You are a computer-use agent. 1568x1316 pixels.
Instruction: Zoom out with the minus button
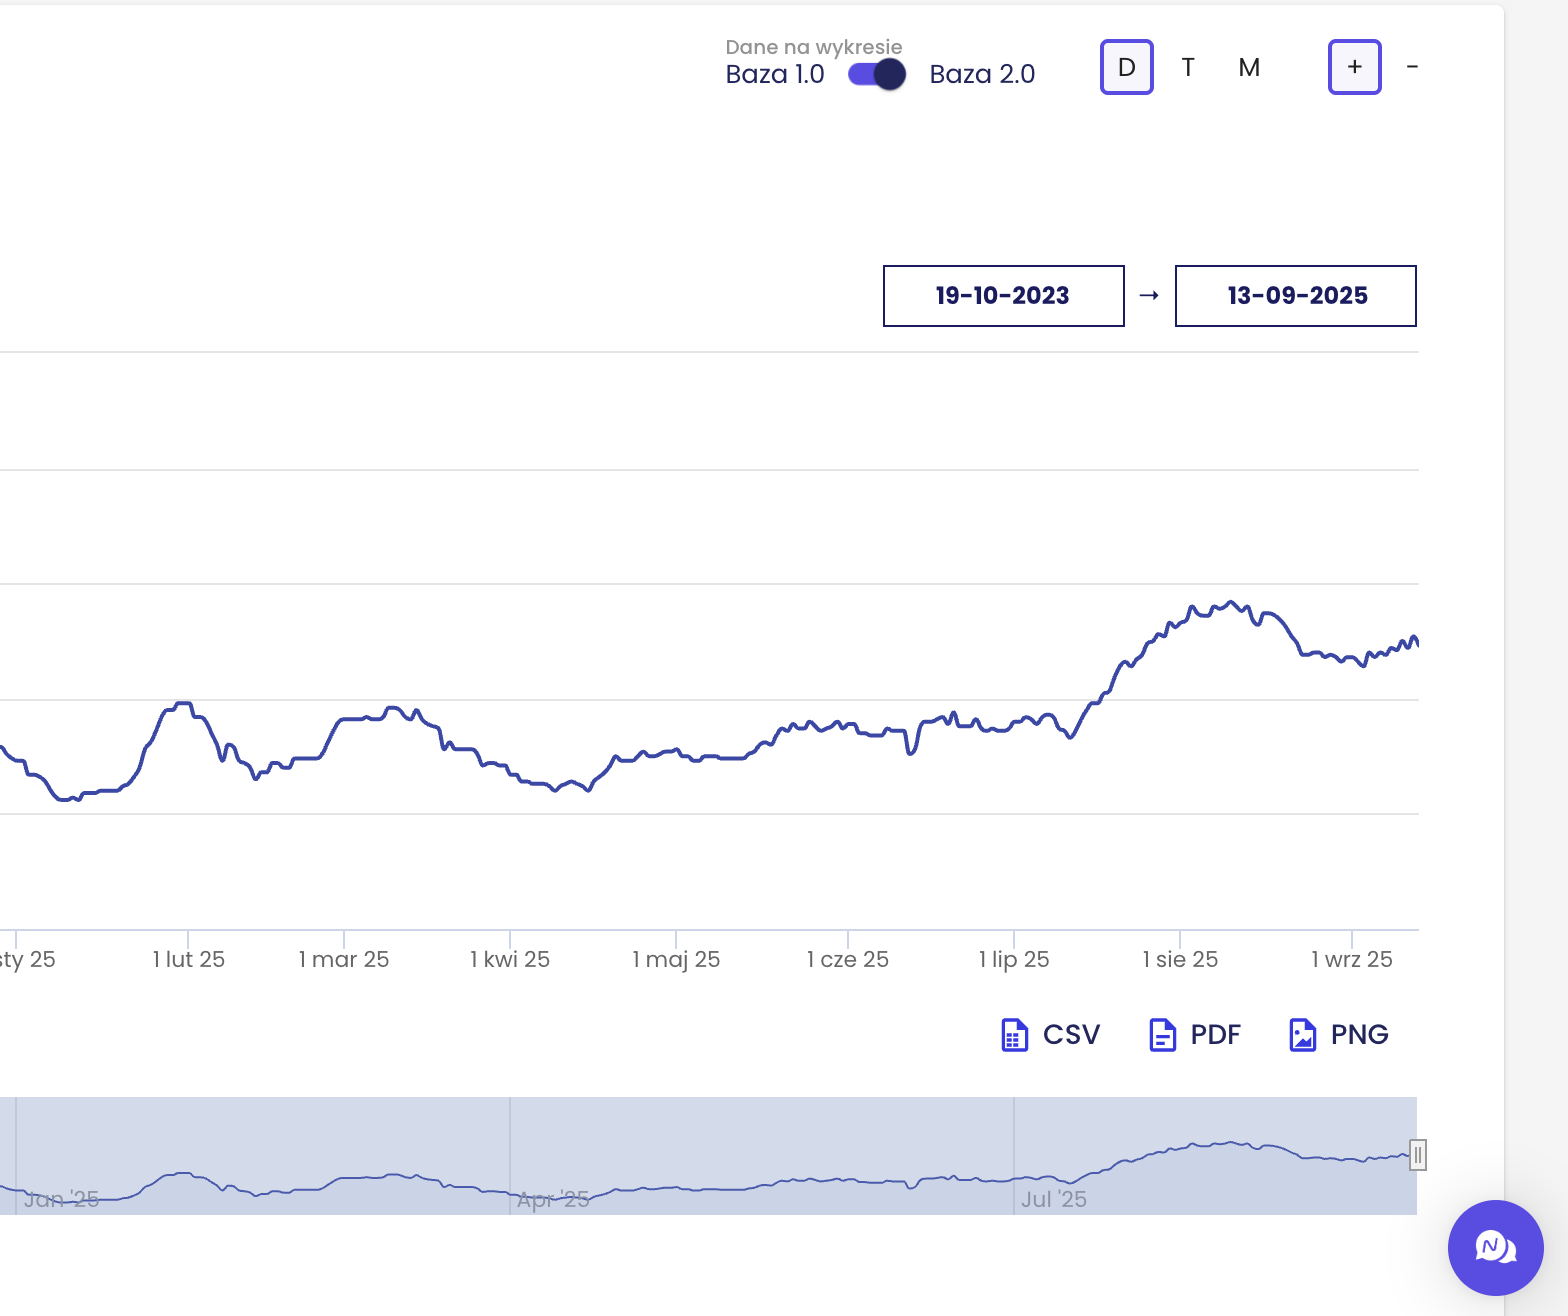1411,68
